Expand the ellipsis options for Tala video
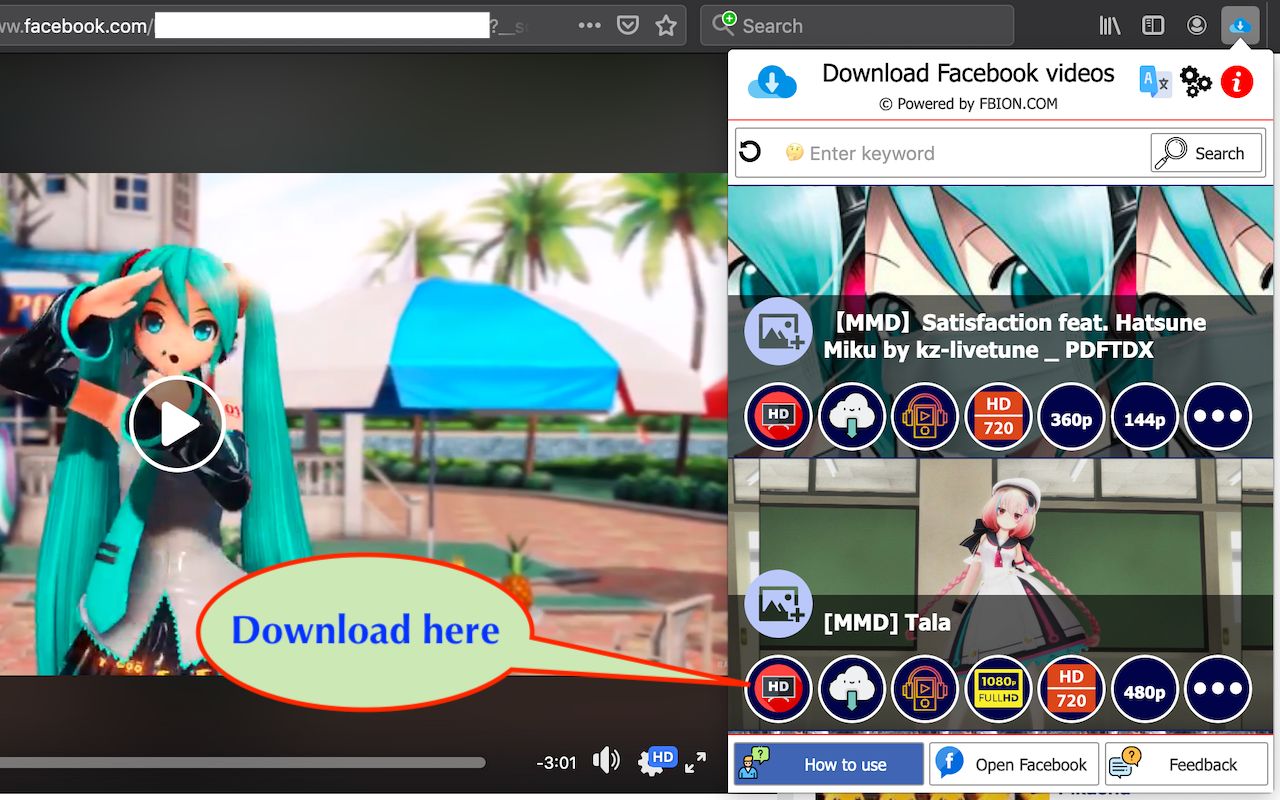 coord(1218,689)
